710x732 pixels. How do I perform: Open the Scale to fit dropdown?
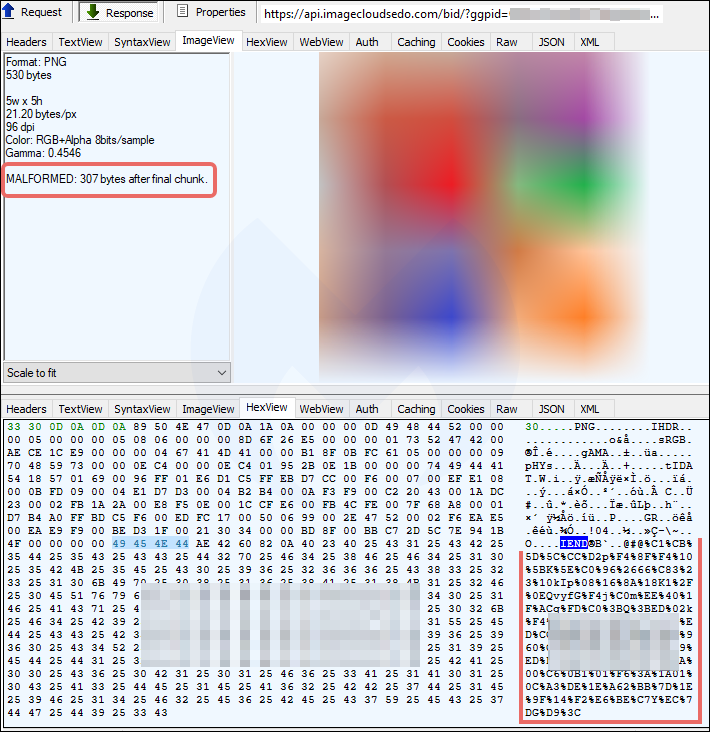click(117, 372)
